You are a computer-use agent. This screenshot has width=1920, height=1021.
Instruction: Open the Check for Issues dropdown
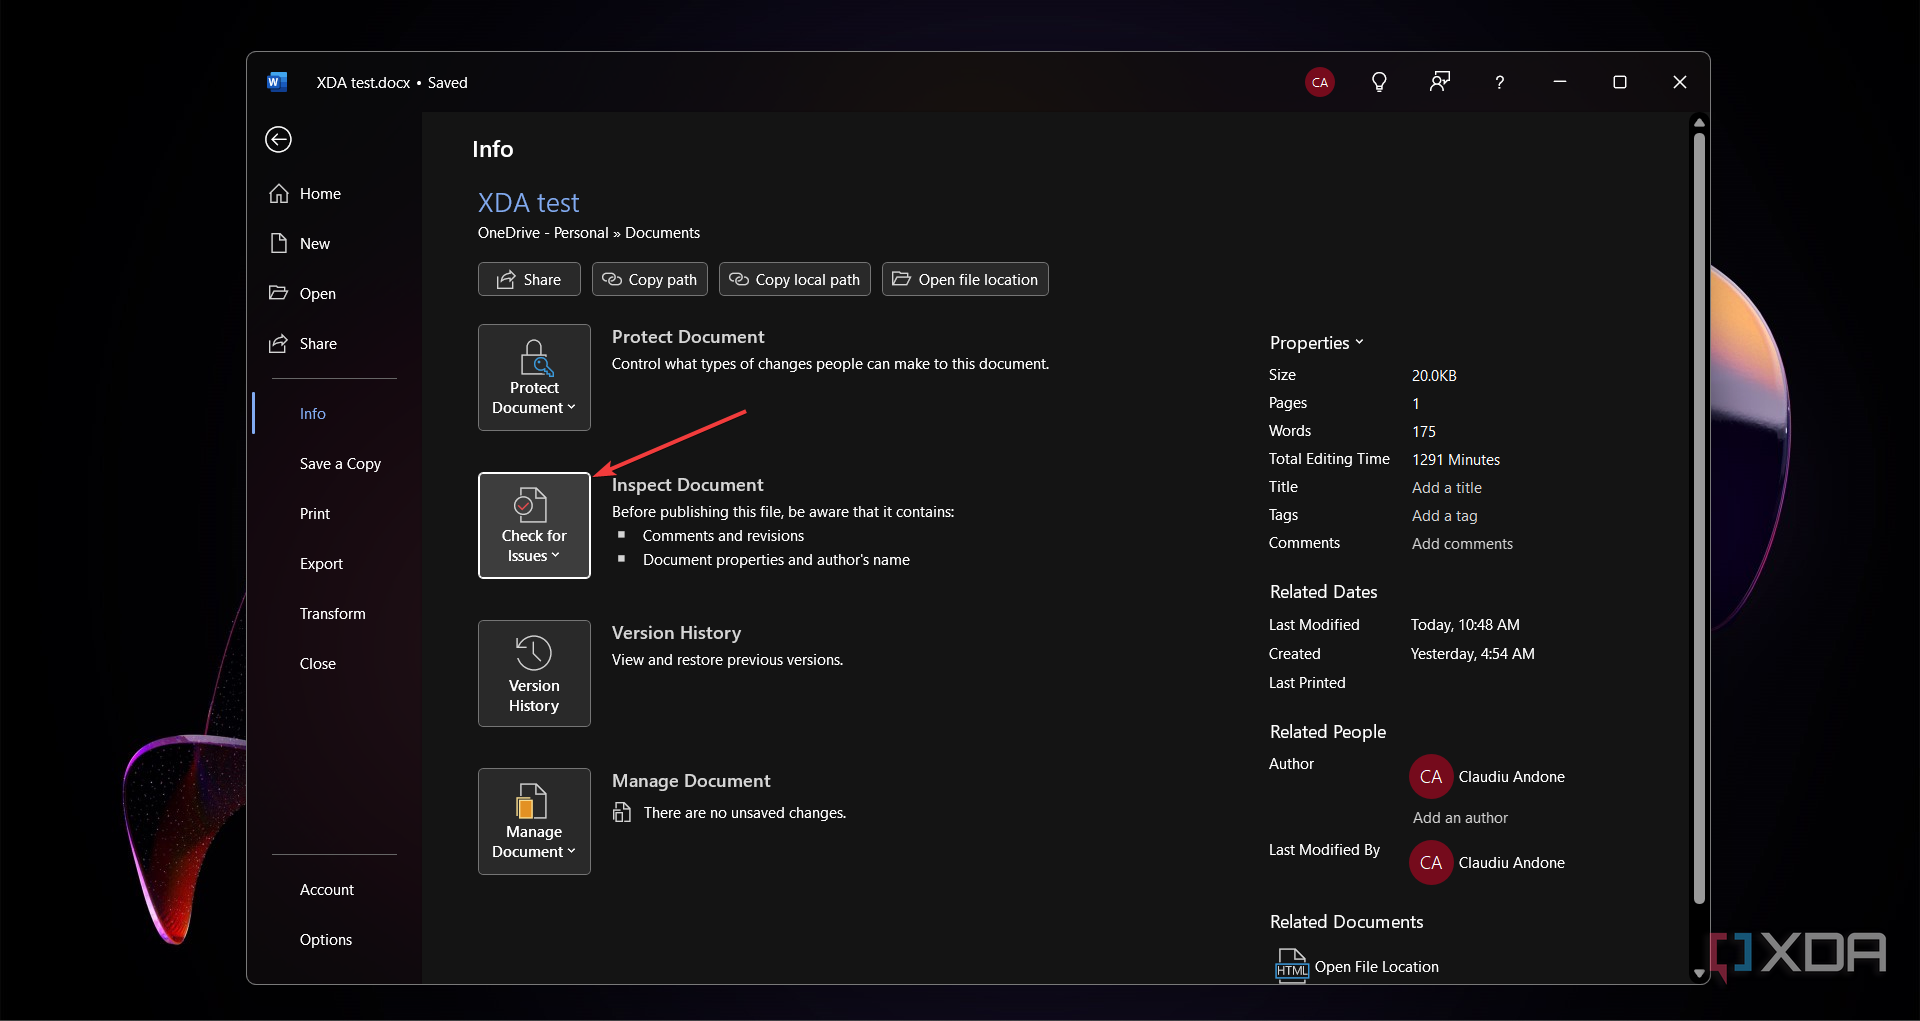pyautogui.click(x=534, y=525)
